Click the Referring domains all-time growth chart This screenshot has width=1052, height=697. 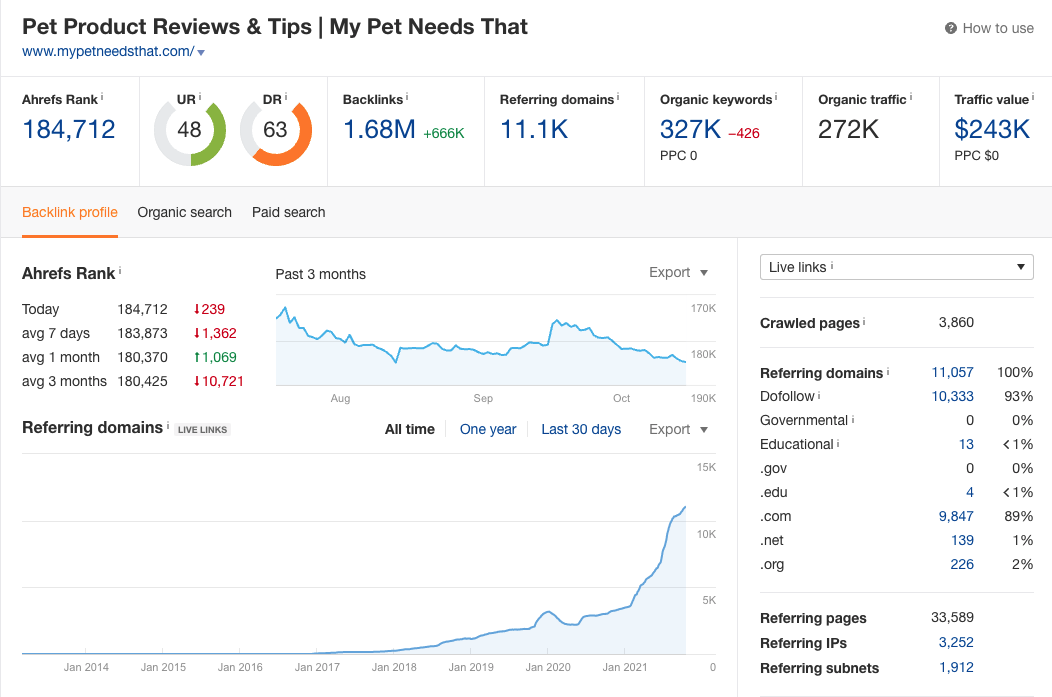click(x=354, y=554)
